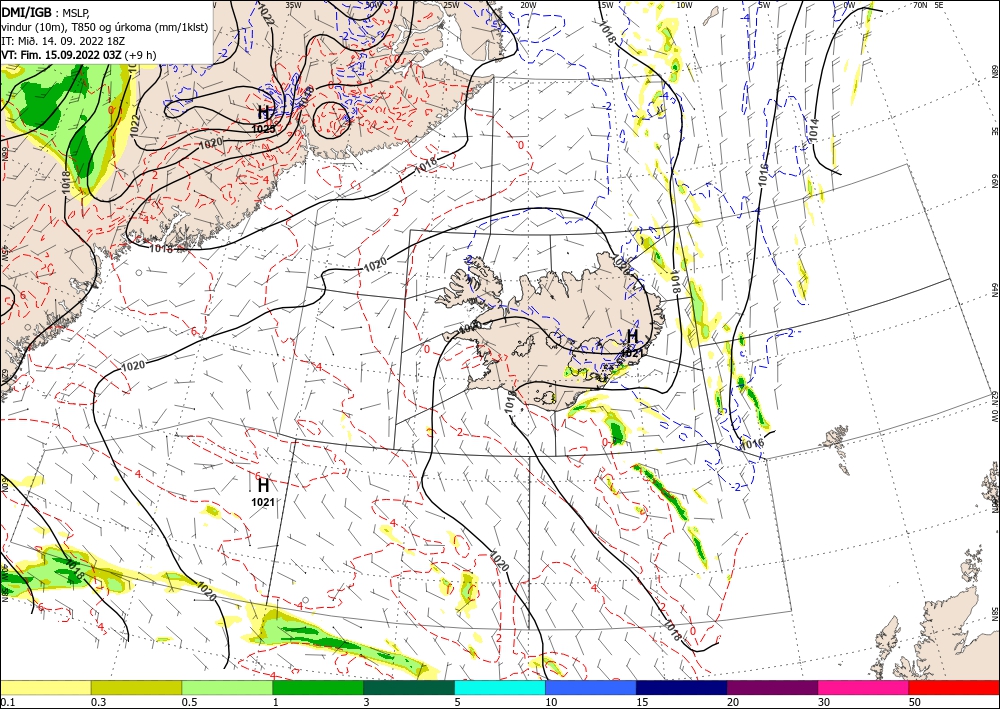Click the H 1021 high marker over eastern Iceland
The width and height of the screenshot is (1000, 709).
[x=632, y=342]
